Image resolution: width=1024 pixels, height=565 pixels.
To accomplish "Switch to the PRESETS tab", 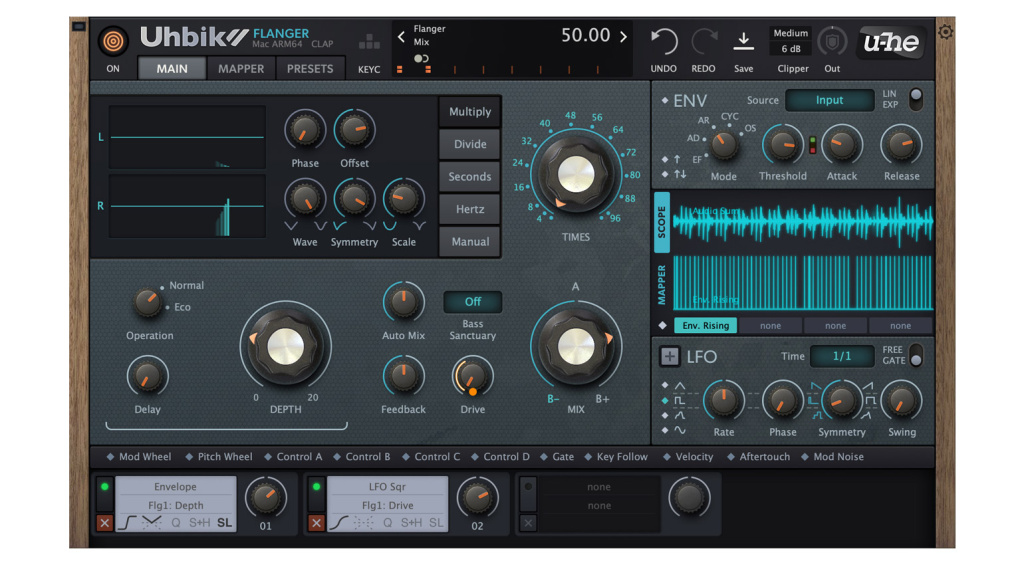I will [x=310, y=69].
